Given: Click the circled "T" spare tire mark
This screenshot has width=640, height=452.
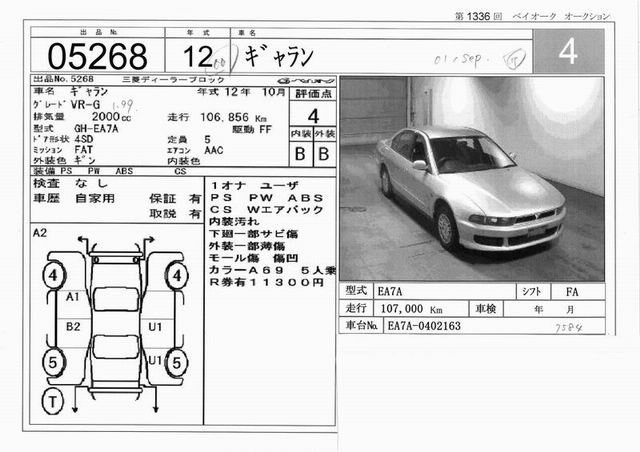Looking at the screenshot, I should (53, 401).
